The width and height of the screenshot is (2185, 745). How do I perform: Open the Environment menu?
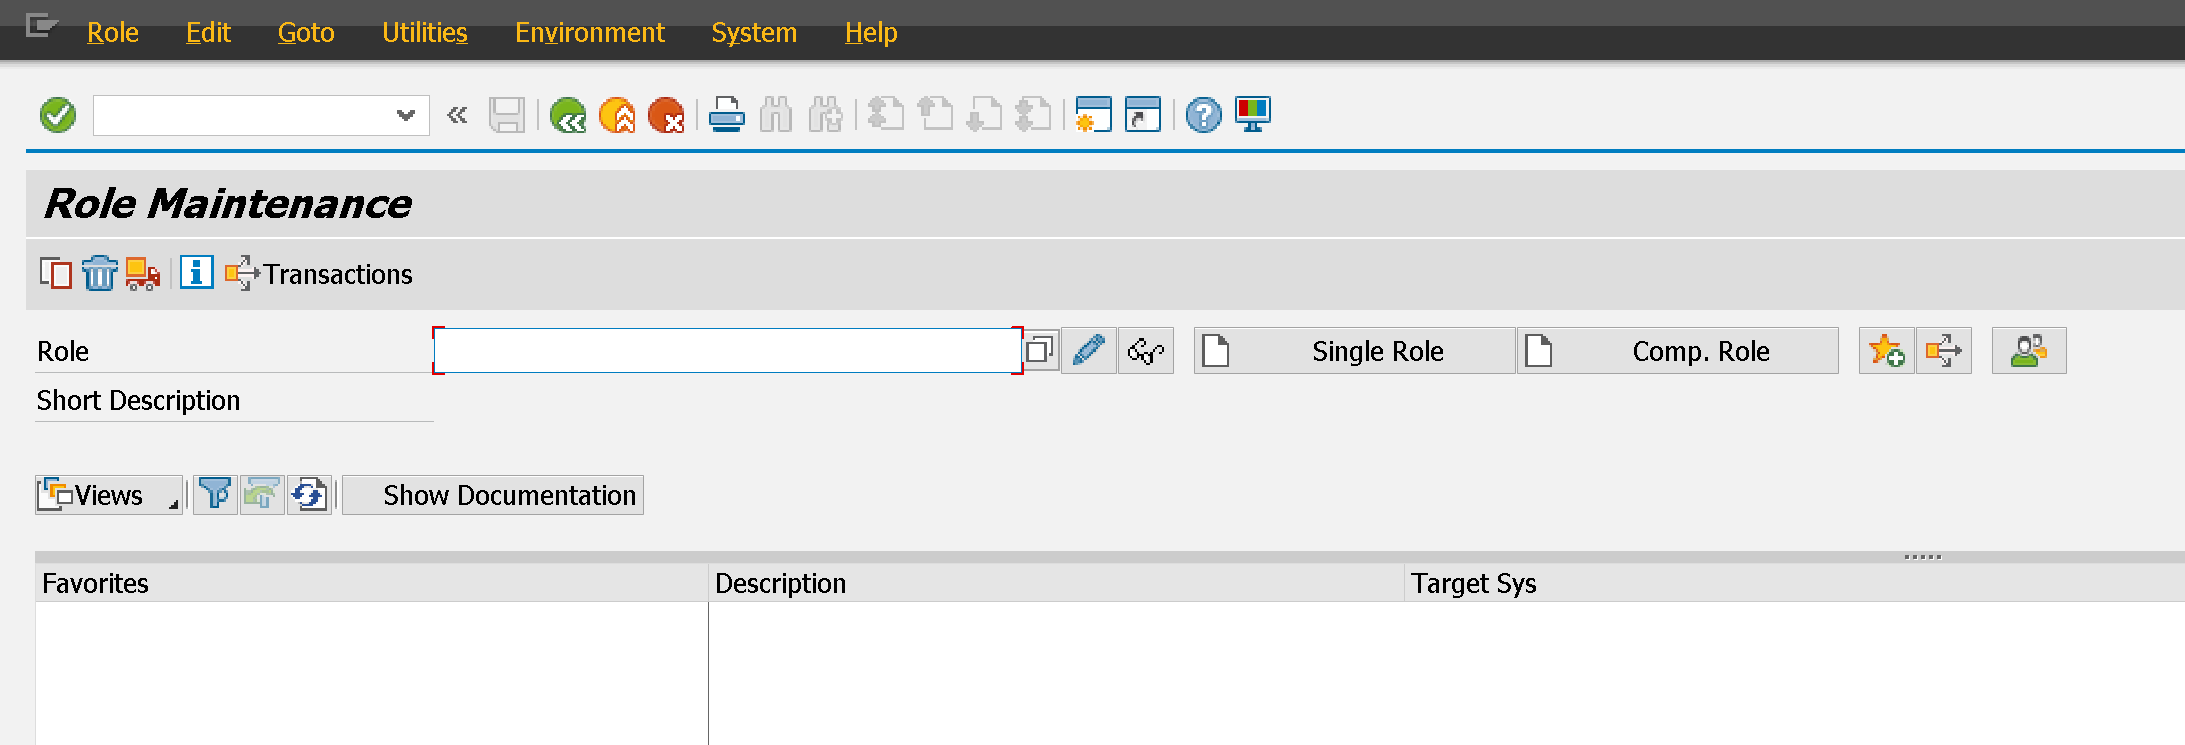[589, 33]
